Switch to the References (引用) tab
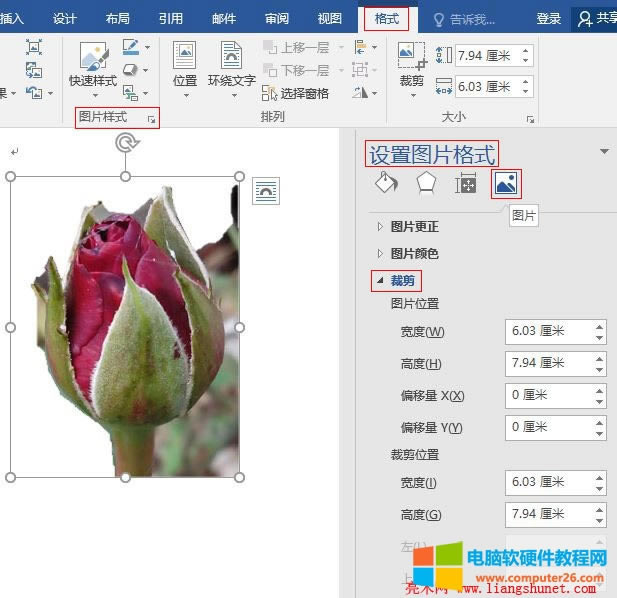The height and width of the screenshot is (598, 617). coord(171,18)
